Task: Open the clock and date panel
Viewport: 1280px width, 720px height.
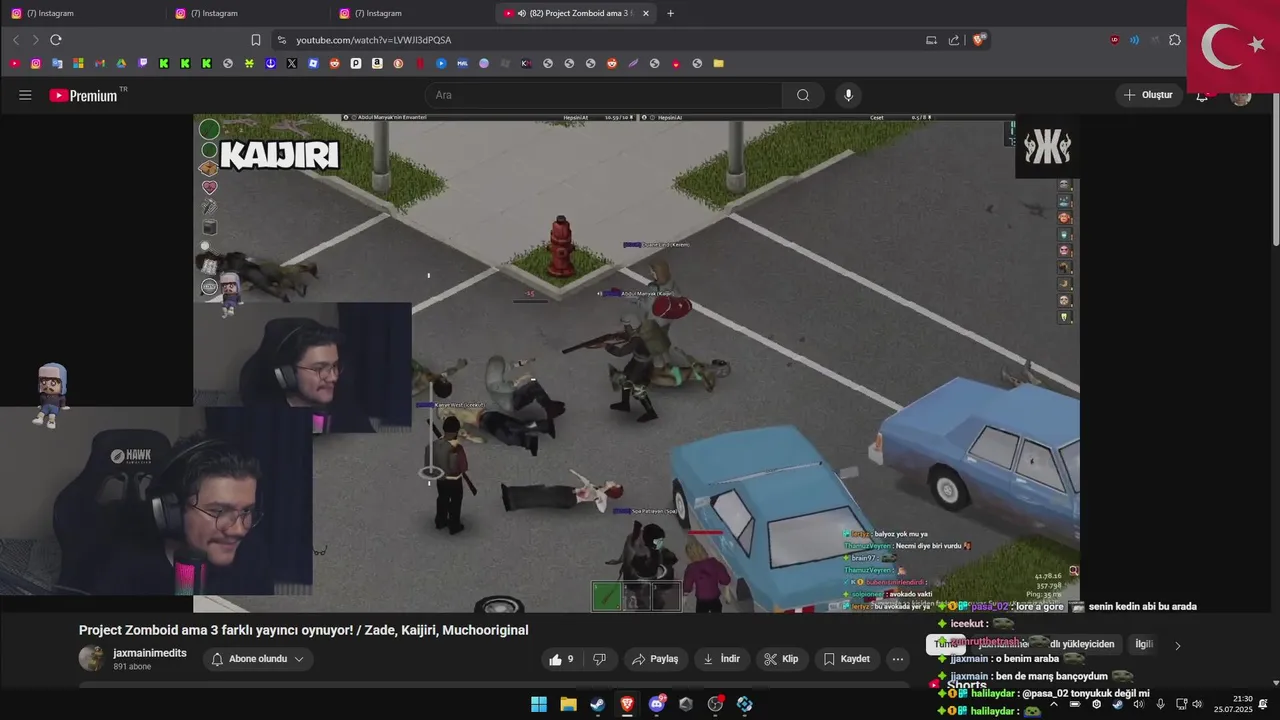Action: (1233, 704)
